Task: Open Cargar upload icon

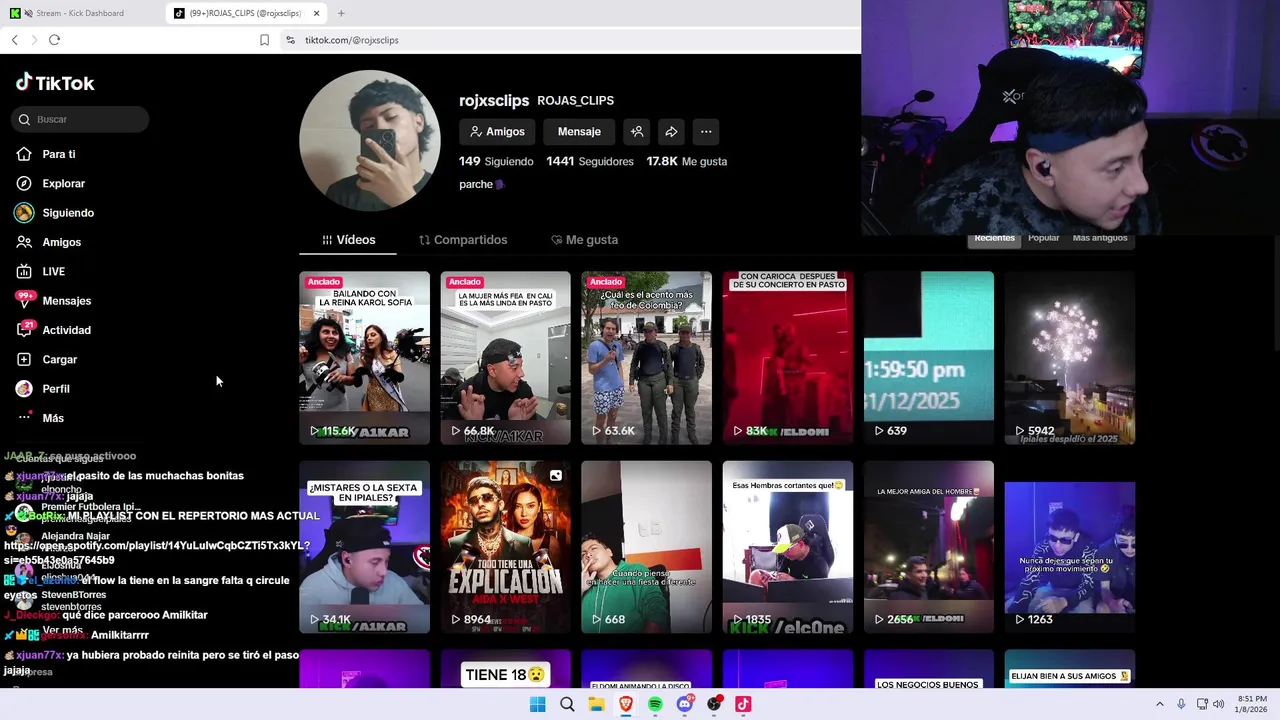Action: pos(24,359)
